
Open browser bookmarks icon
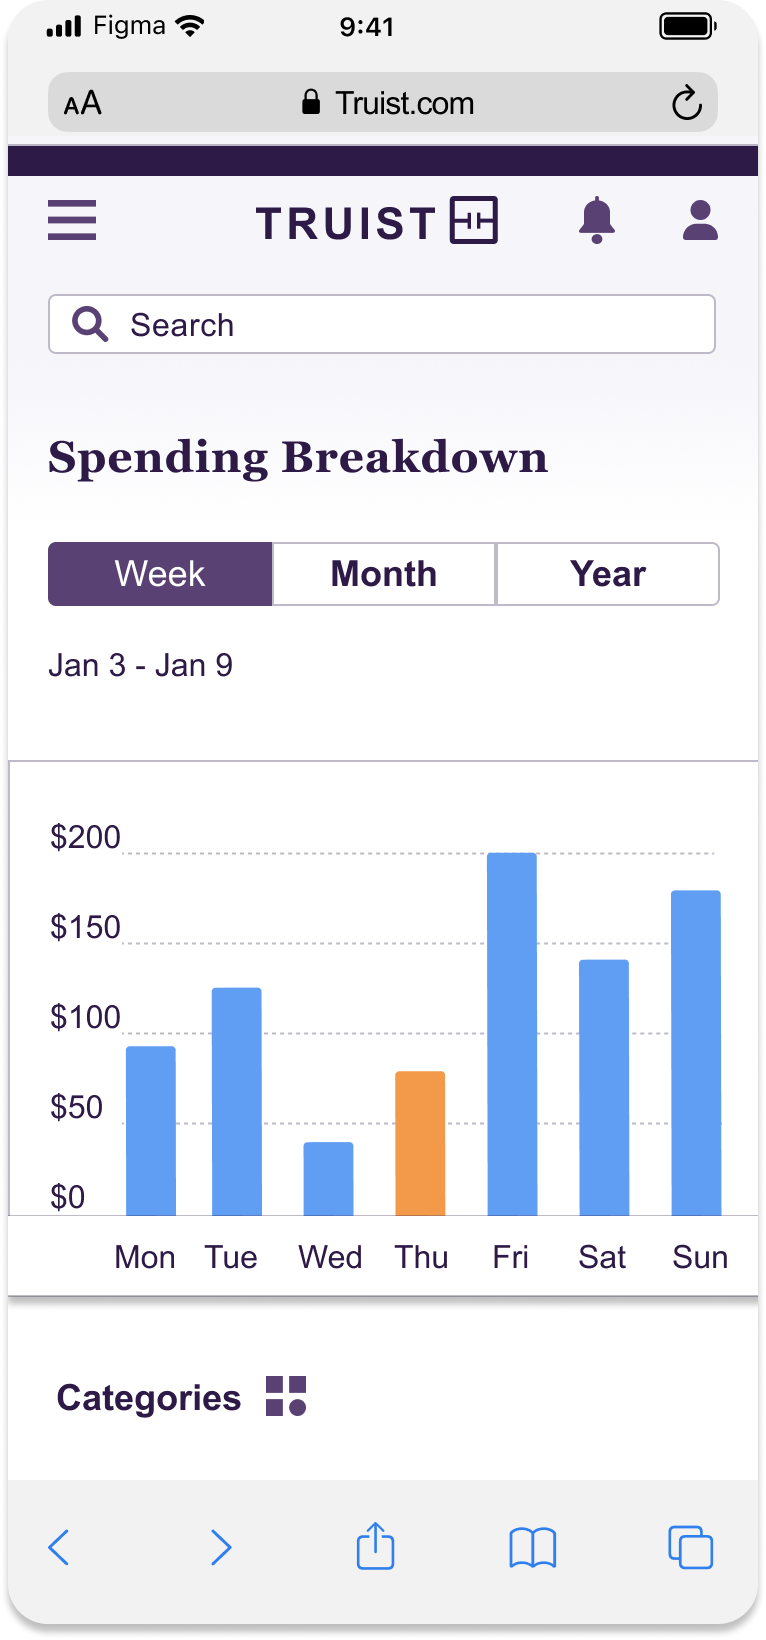tap(532, 1548)
